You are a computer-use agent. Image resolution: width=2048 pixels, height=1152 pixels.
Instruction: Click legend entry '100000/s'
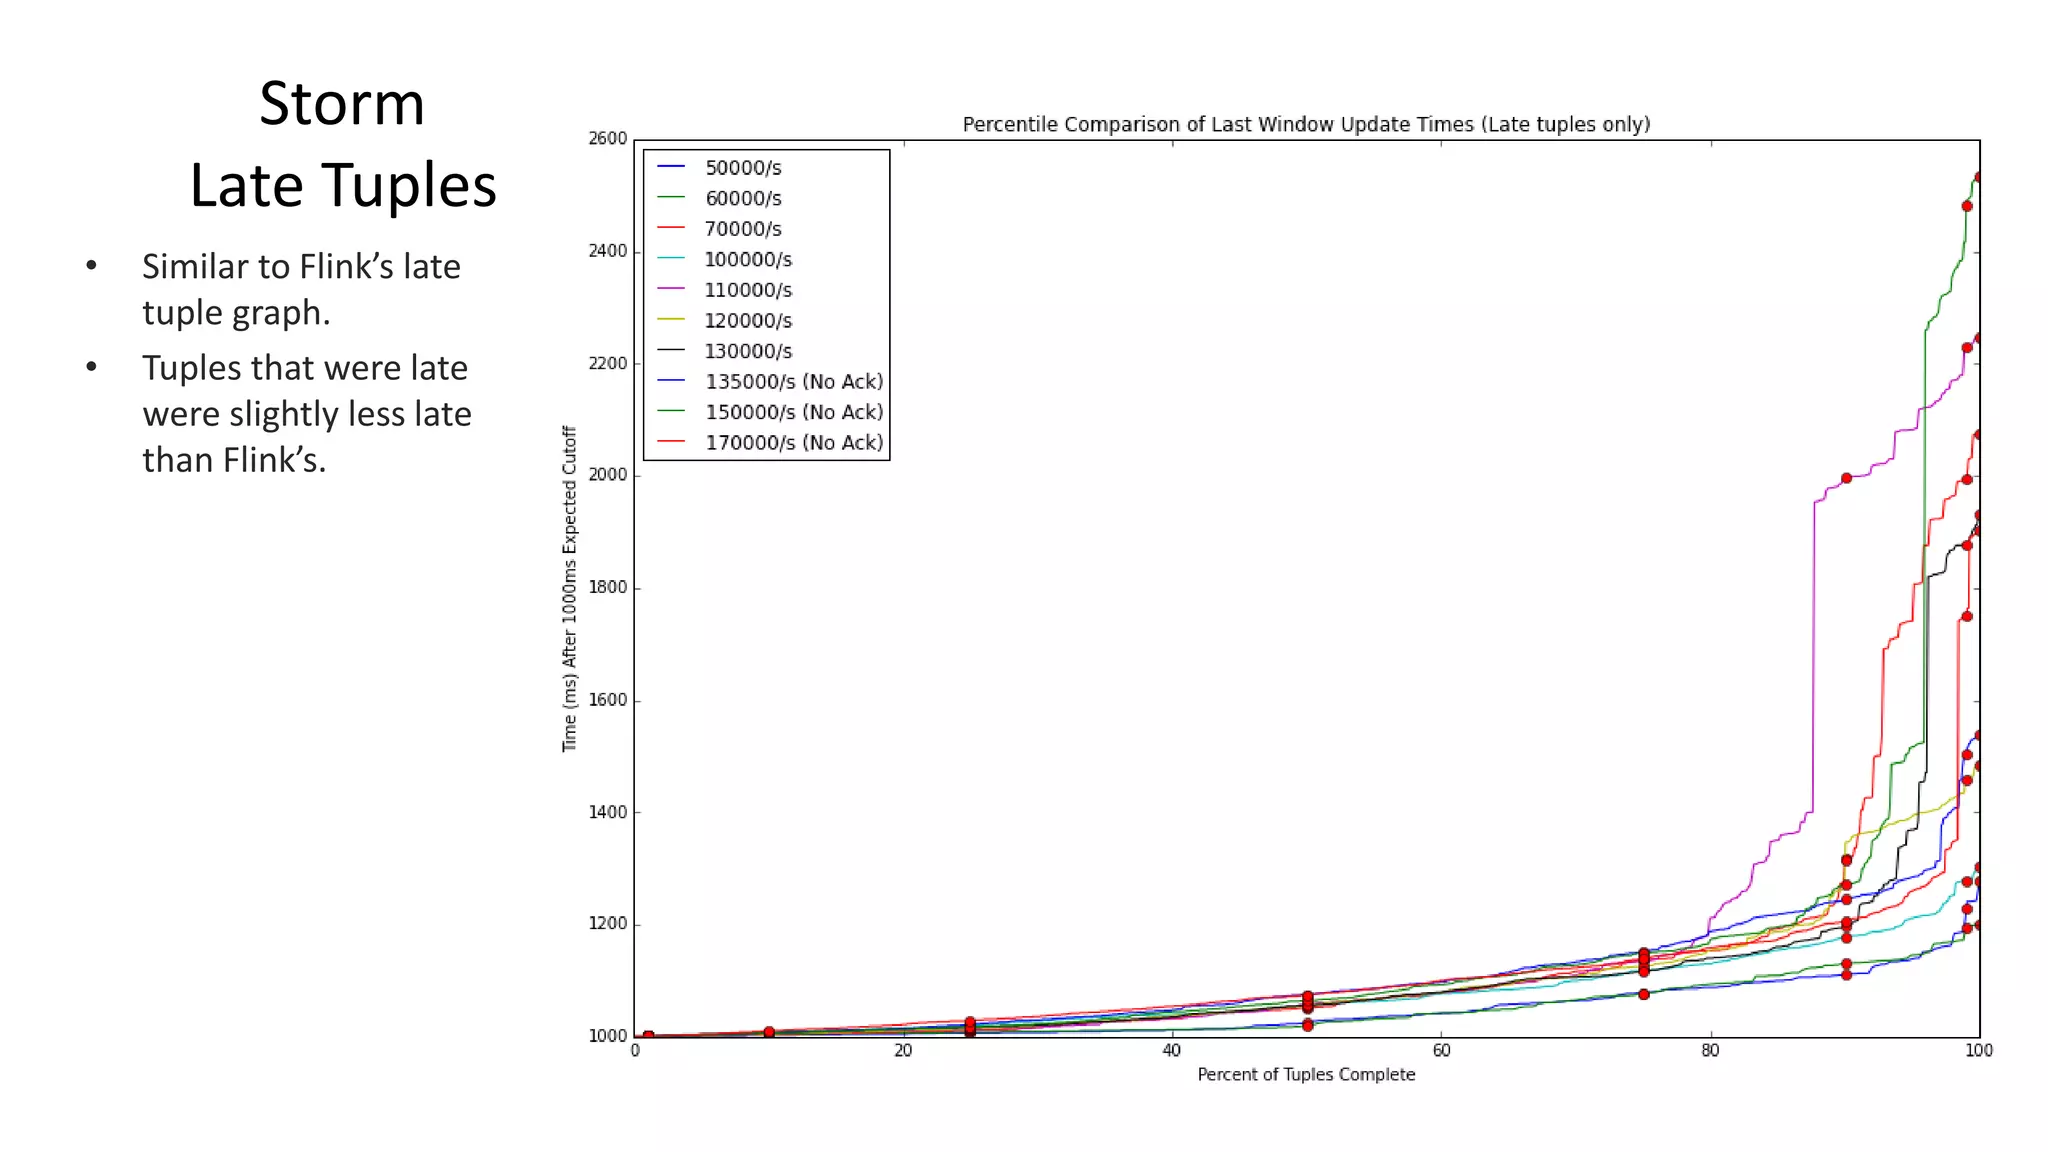point(748,259)
